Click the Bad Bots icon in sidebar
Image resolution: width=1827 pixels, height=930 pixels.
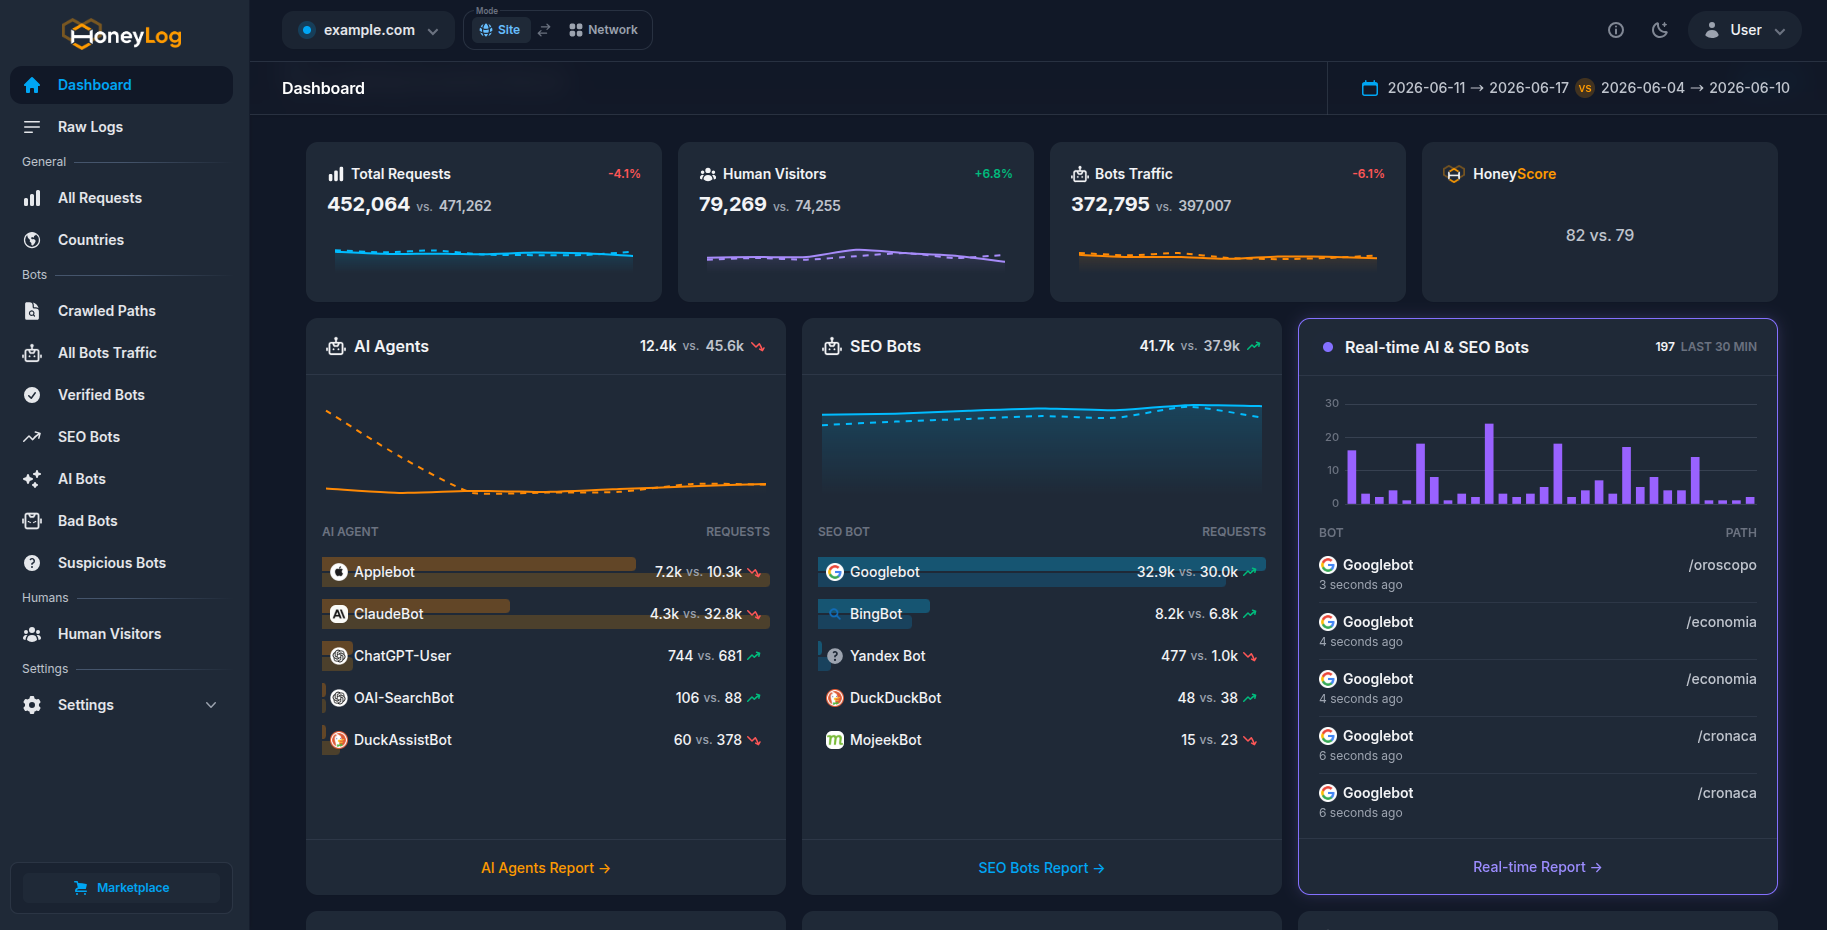coord(32,521)
